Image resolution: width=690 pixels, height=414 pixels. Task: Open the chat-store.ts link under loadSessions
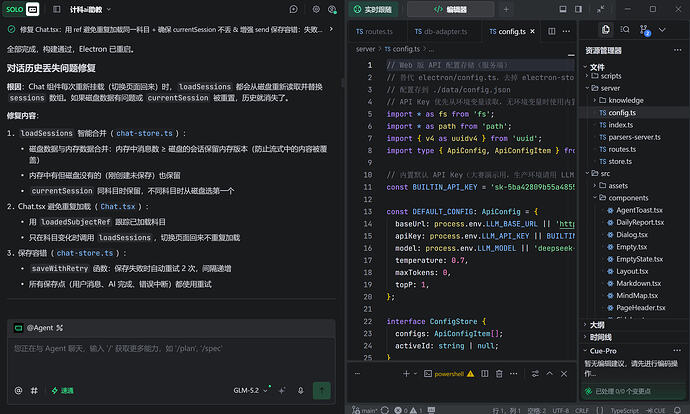pos(144,133)
